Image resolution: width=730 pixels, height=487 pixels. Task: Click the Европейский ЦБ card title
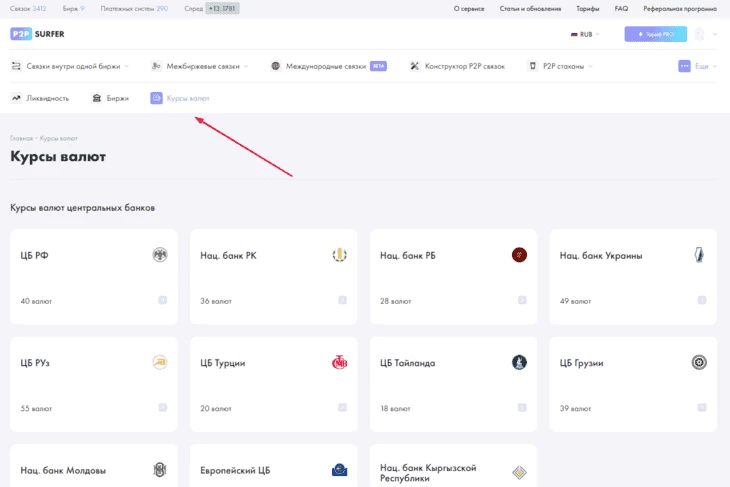[235, 470]
